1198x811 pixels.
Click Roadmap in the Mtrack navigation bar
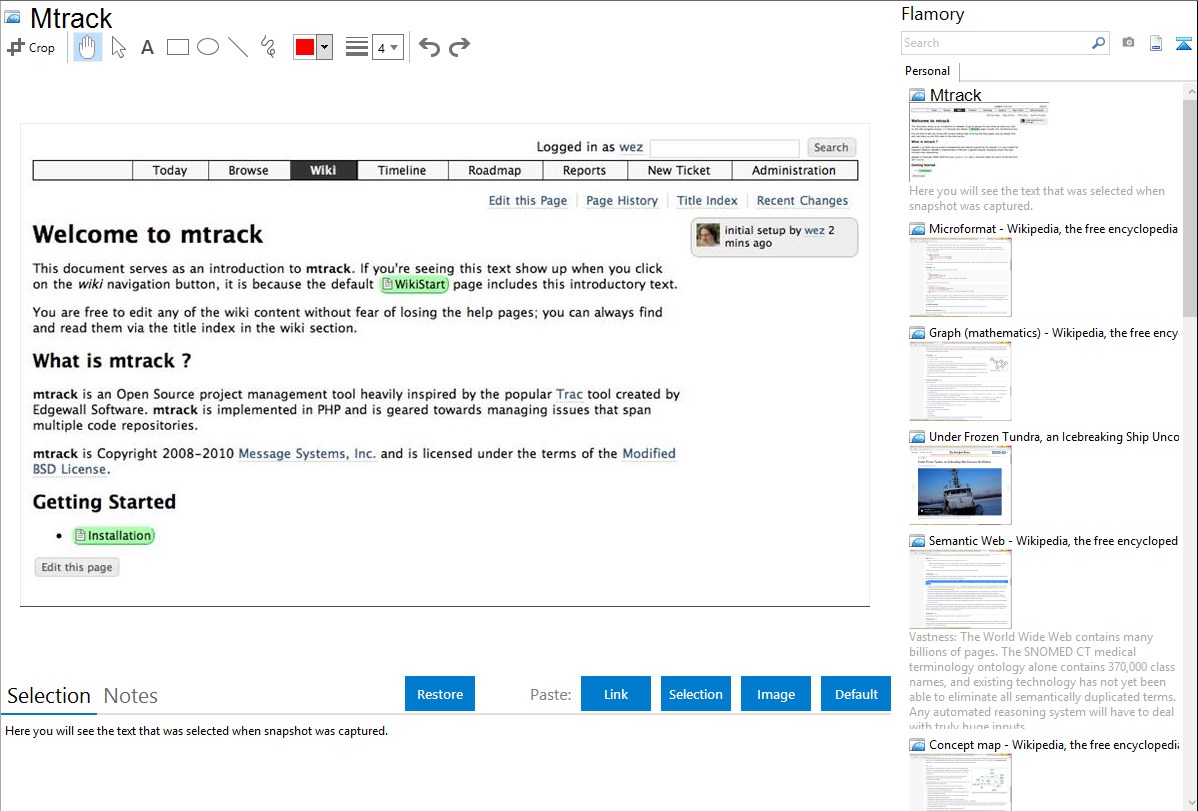coord(494,170)
